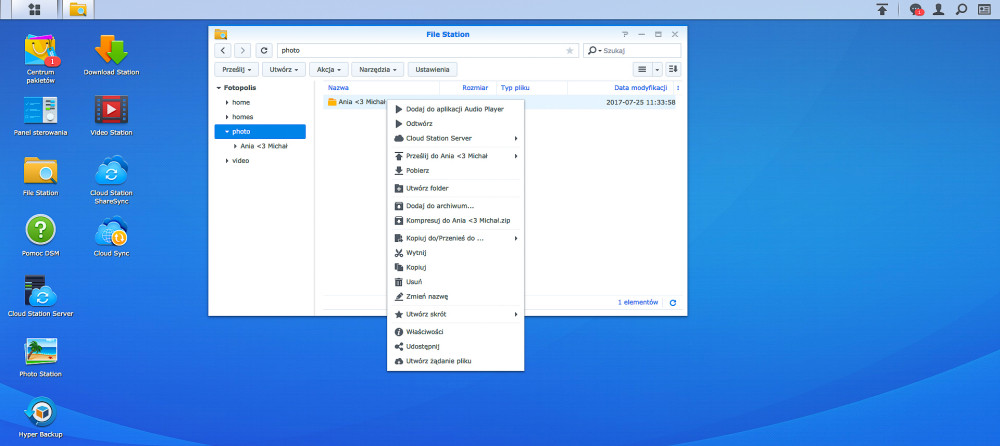Open Prześlij do Ania <3 Michał submenu

(455, 156)
